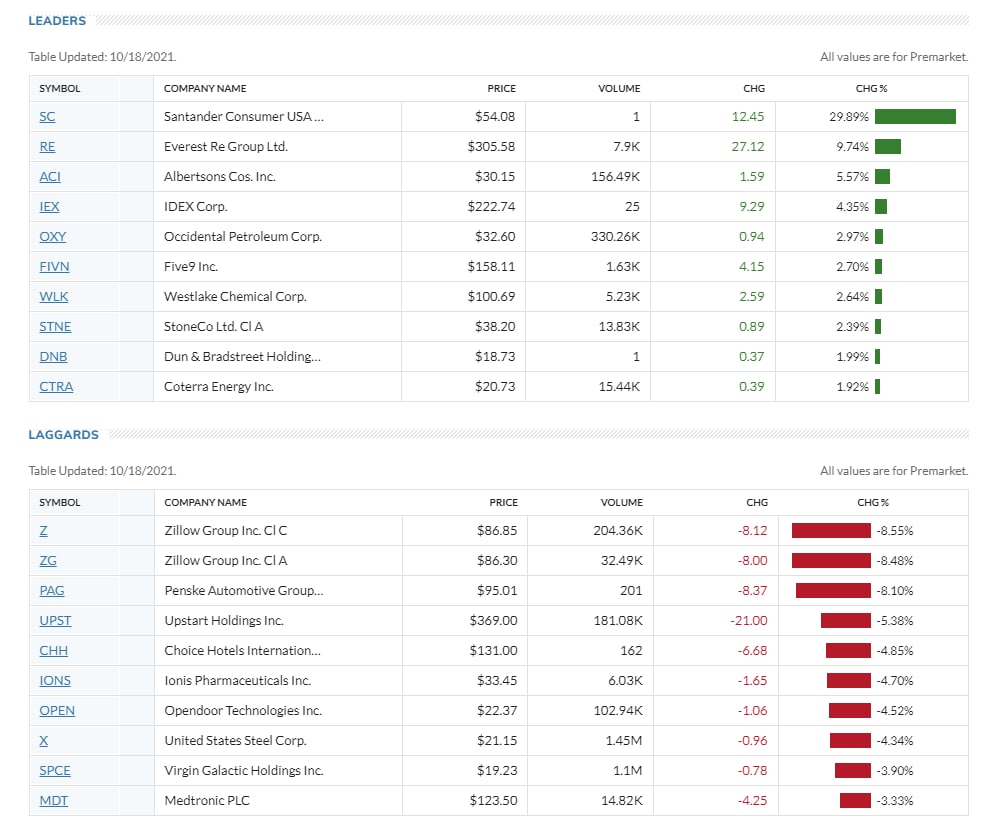Viewport: 988px width, 828px height.
Task: Click the -21.00 change value
Action: pyautogui.click(x=749, y=621)
